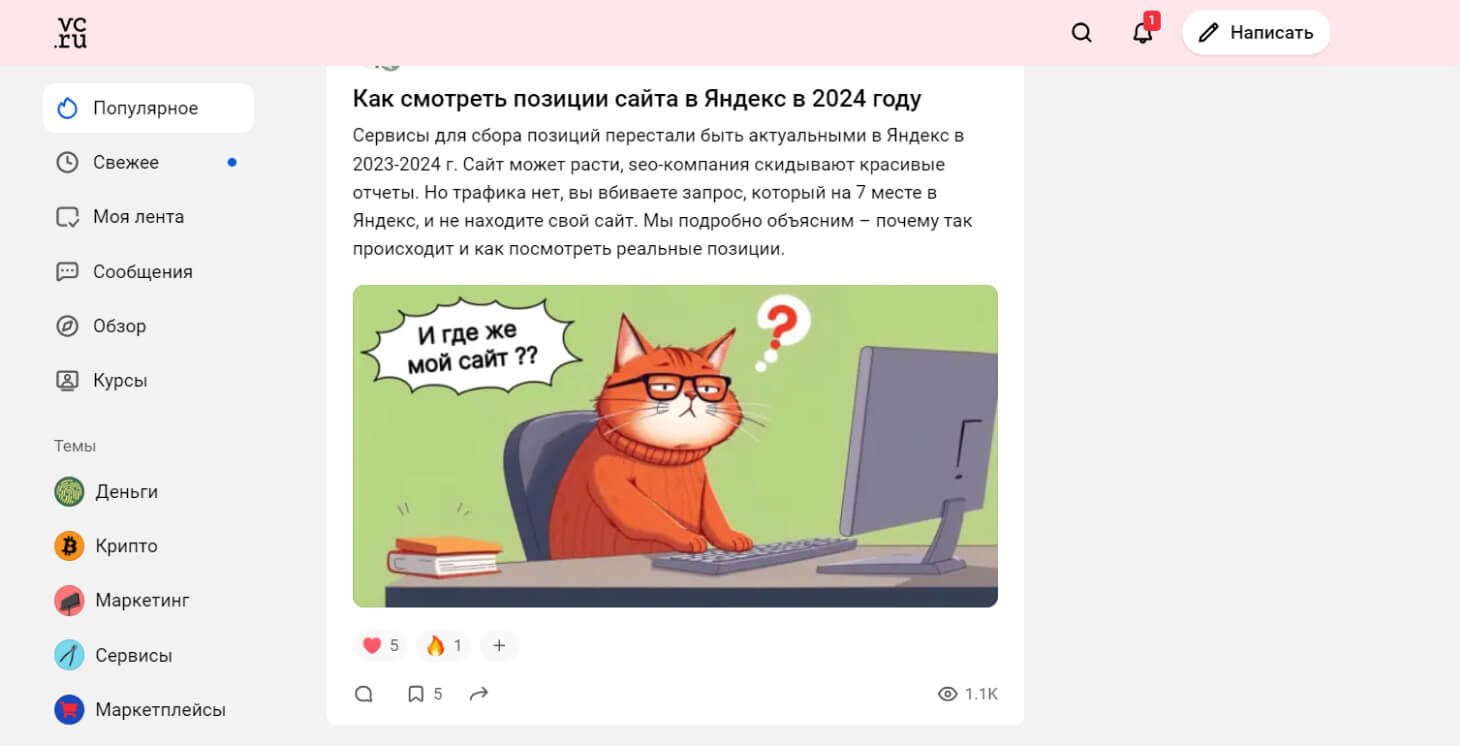Toggle the heart reaction
This screenshot has width=1460, height=746.
click(x=380, y=646)
